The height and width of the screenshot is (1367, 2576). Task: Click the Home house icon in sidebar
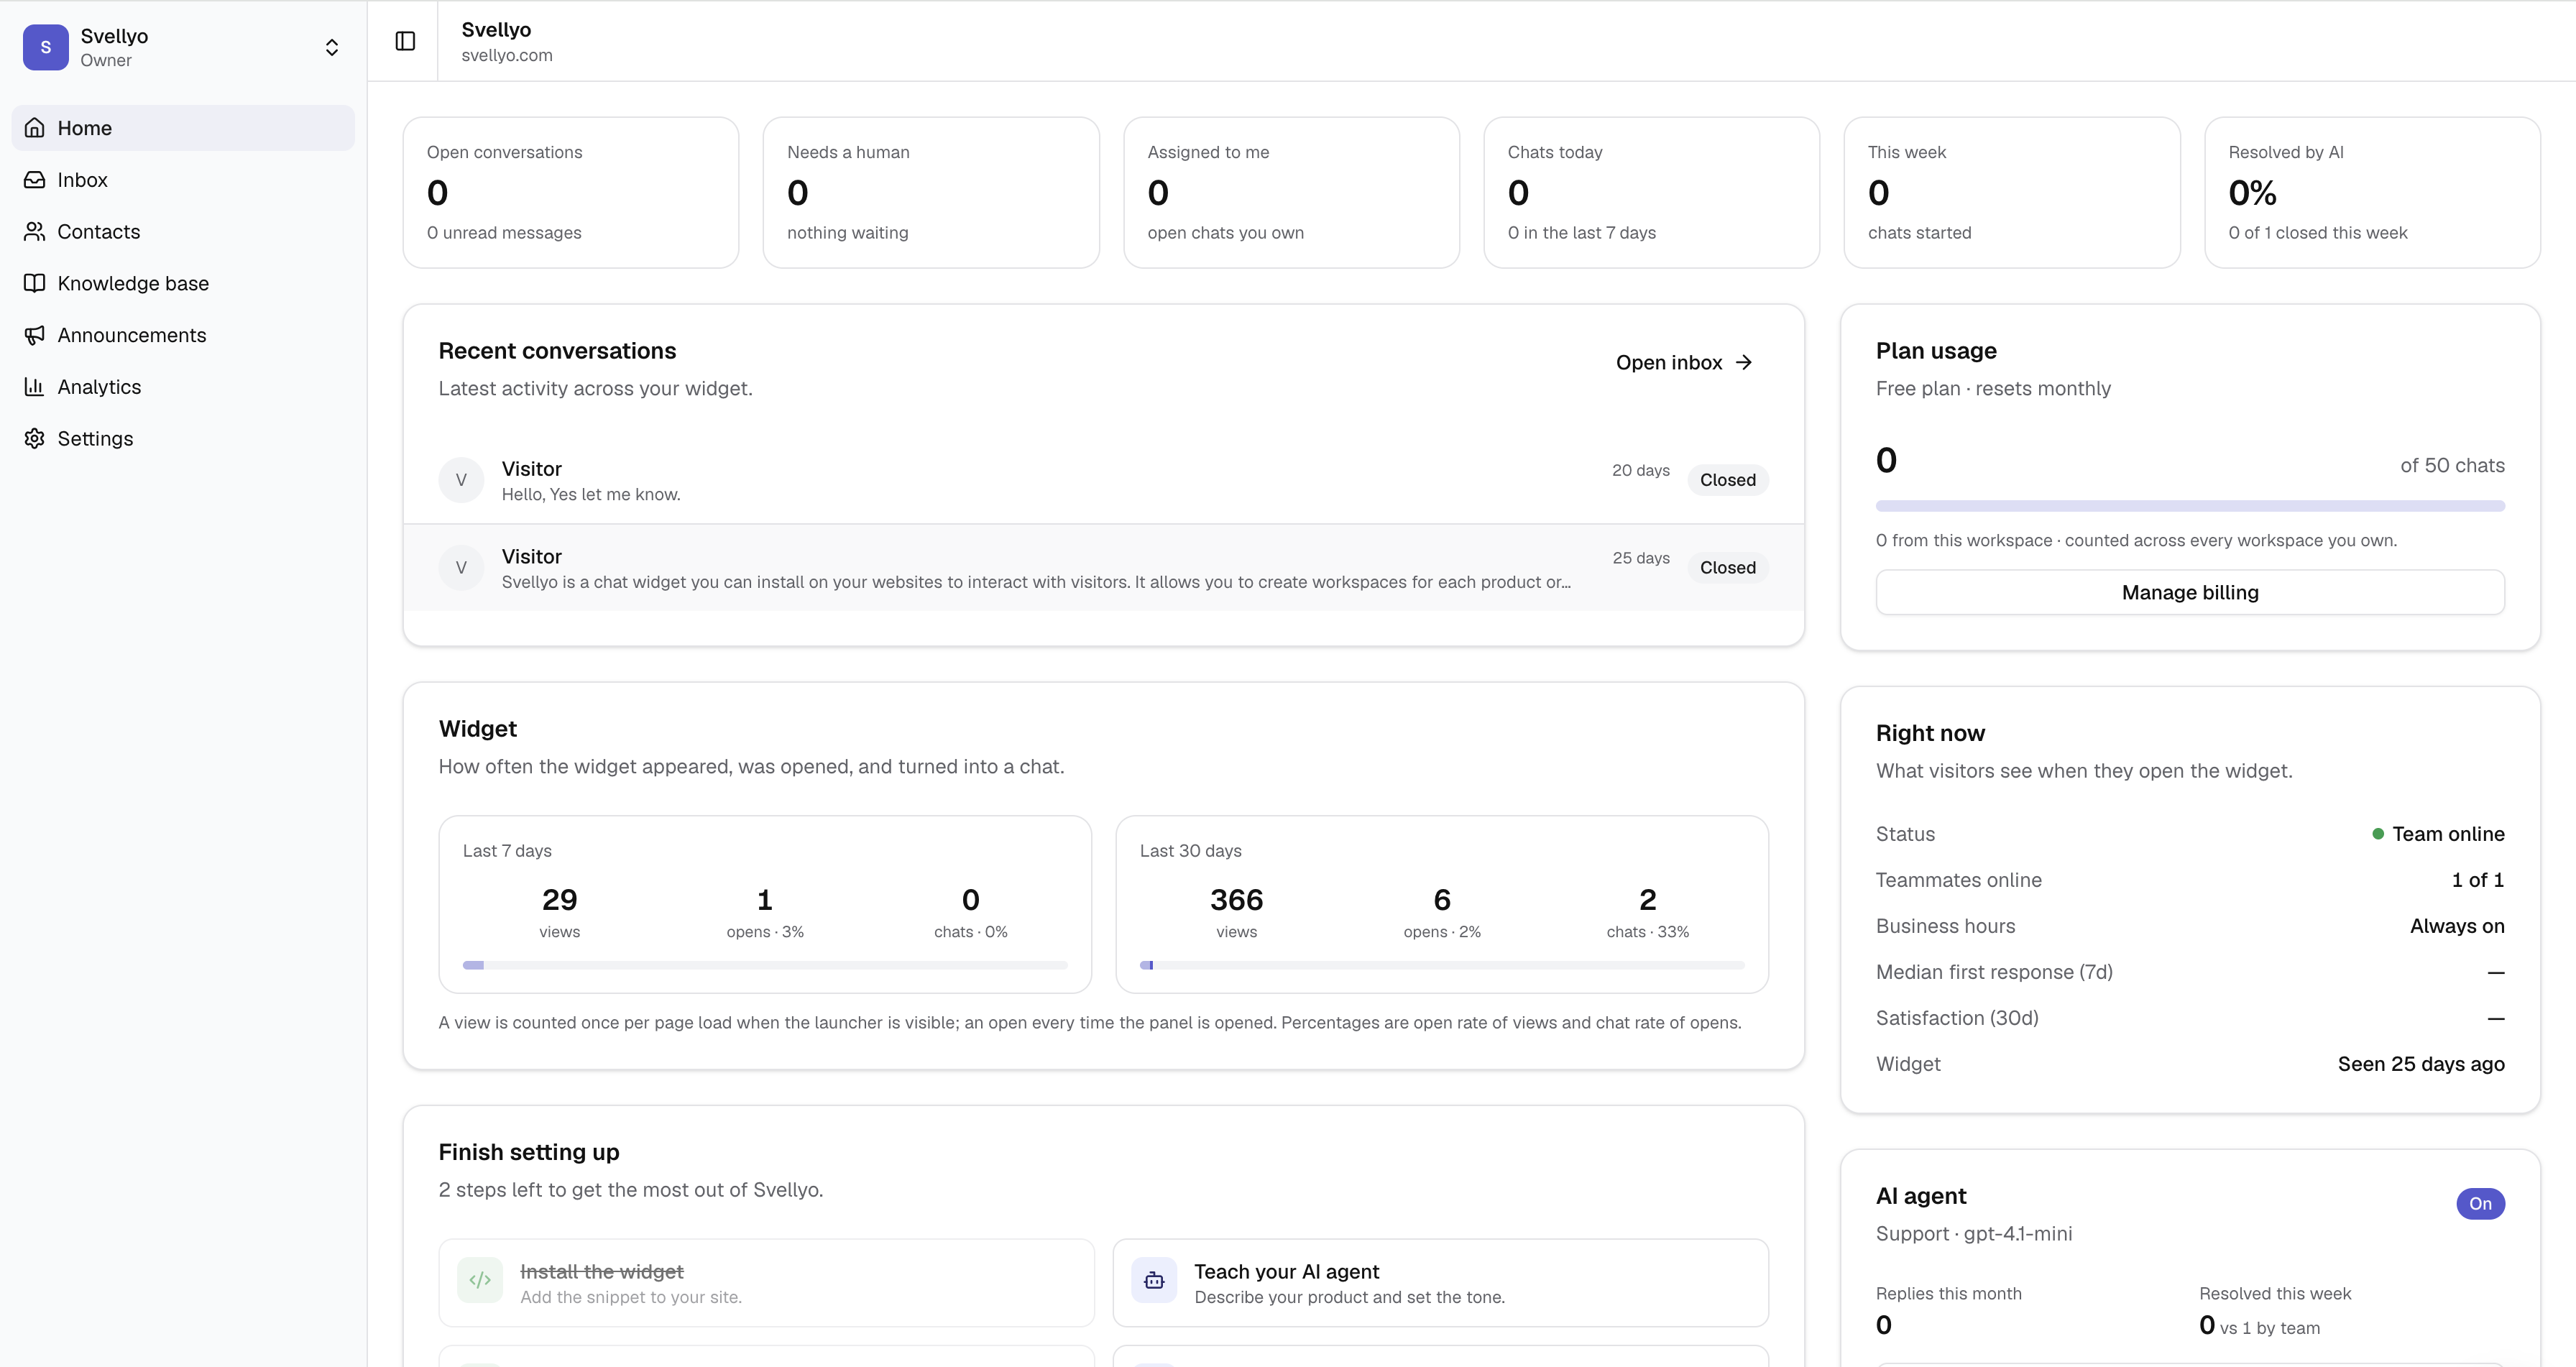(35, 128)
